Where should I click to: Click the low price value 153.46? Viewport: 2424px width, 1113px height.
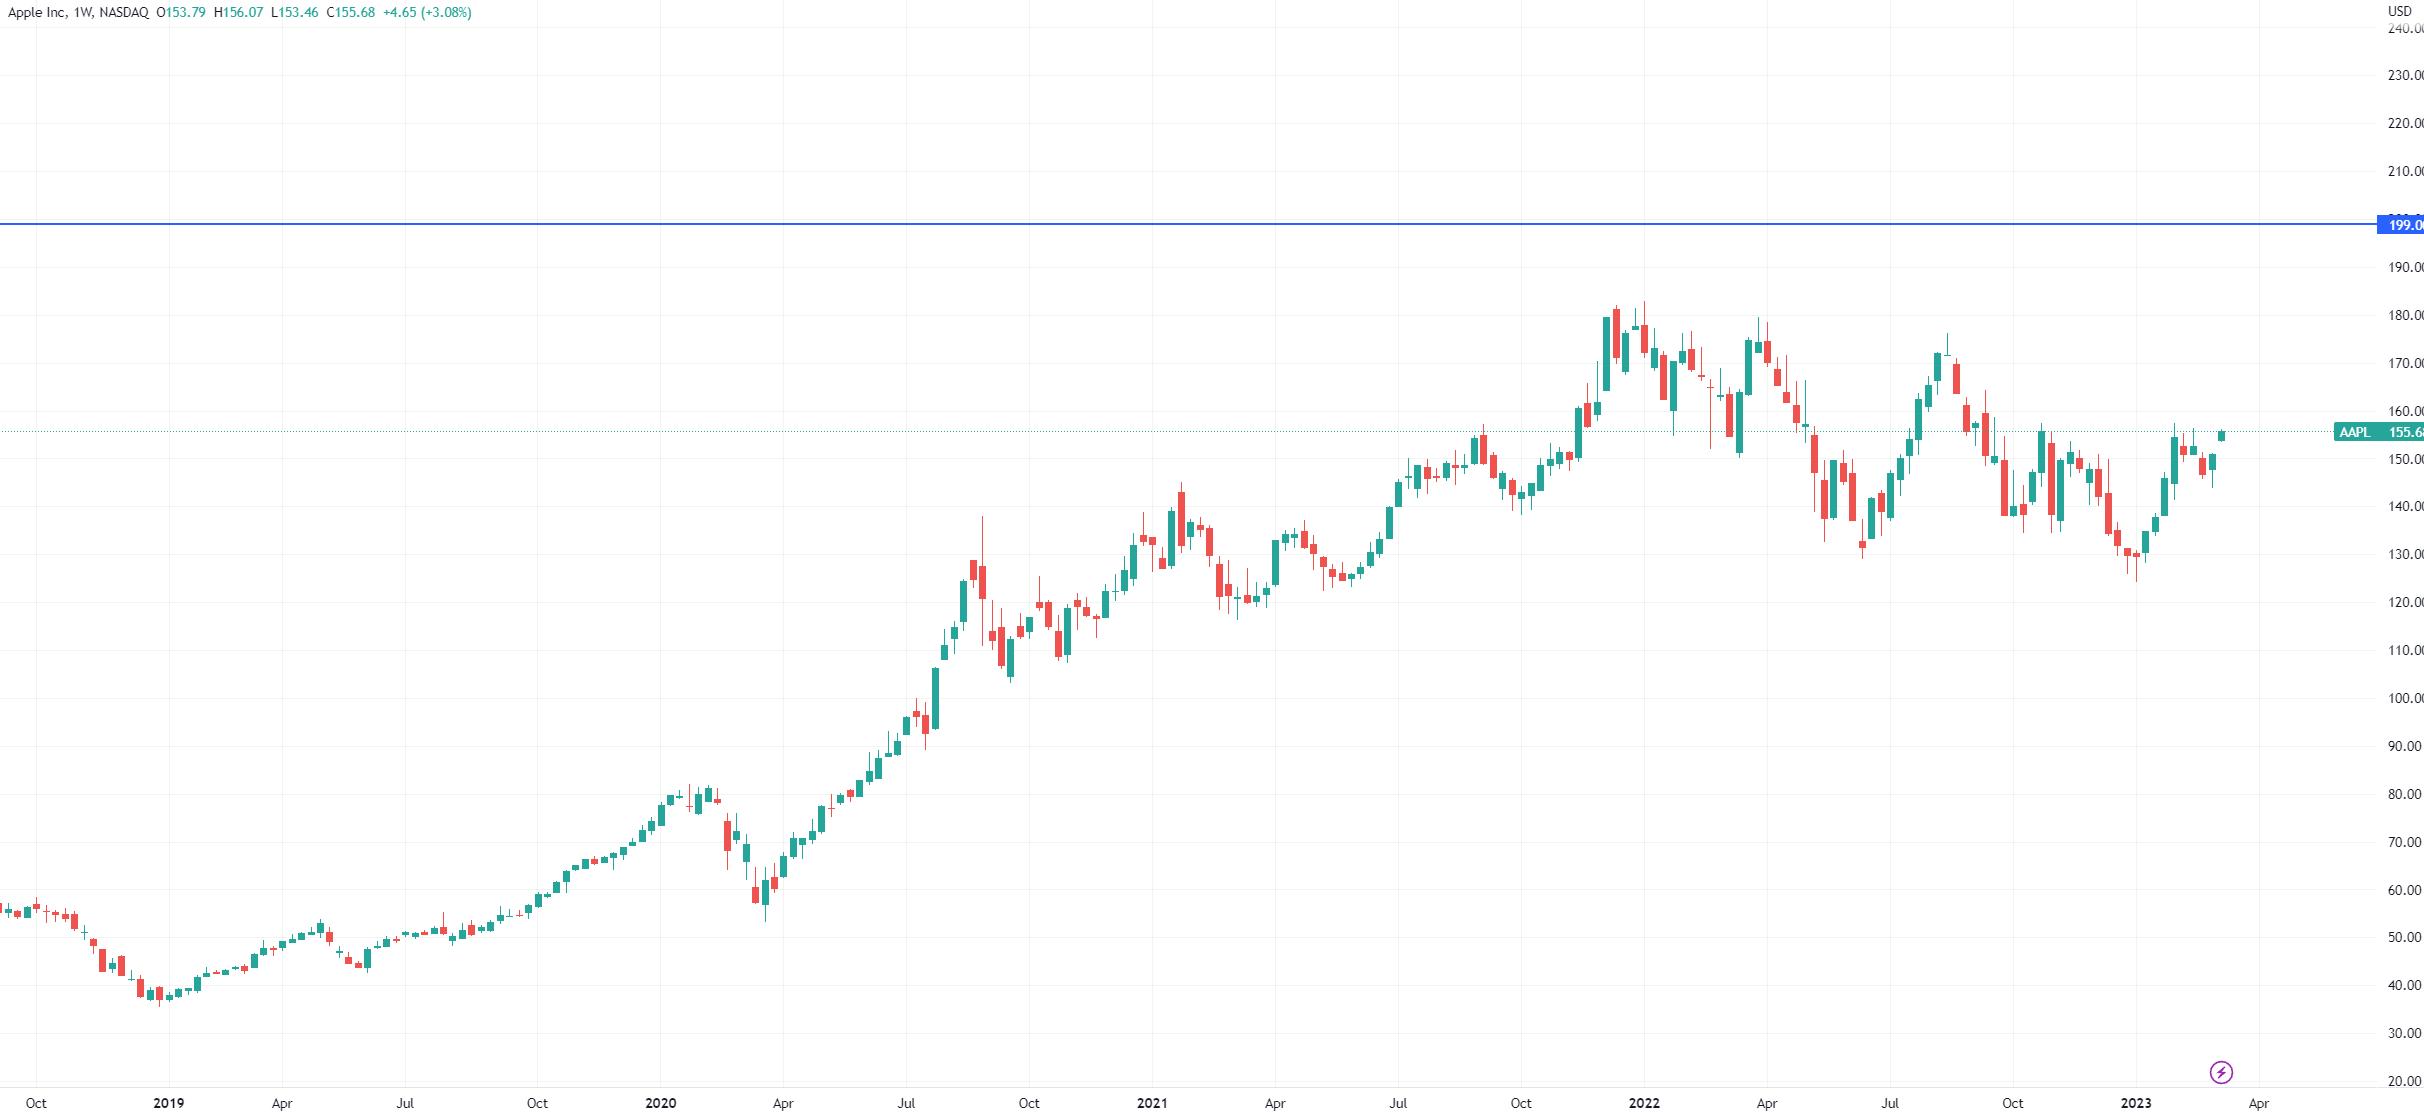pyautogui.click(x=298, y=13)
